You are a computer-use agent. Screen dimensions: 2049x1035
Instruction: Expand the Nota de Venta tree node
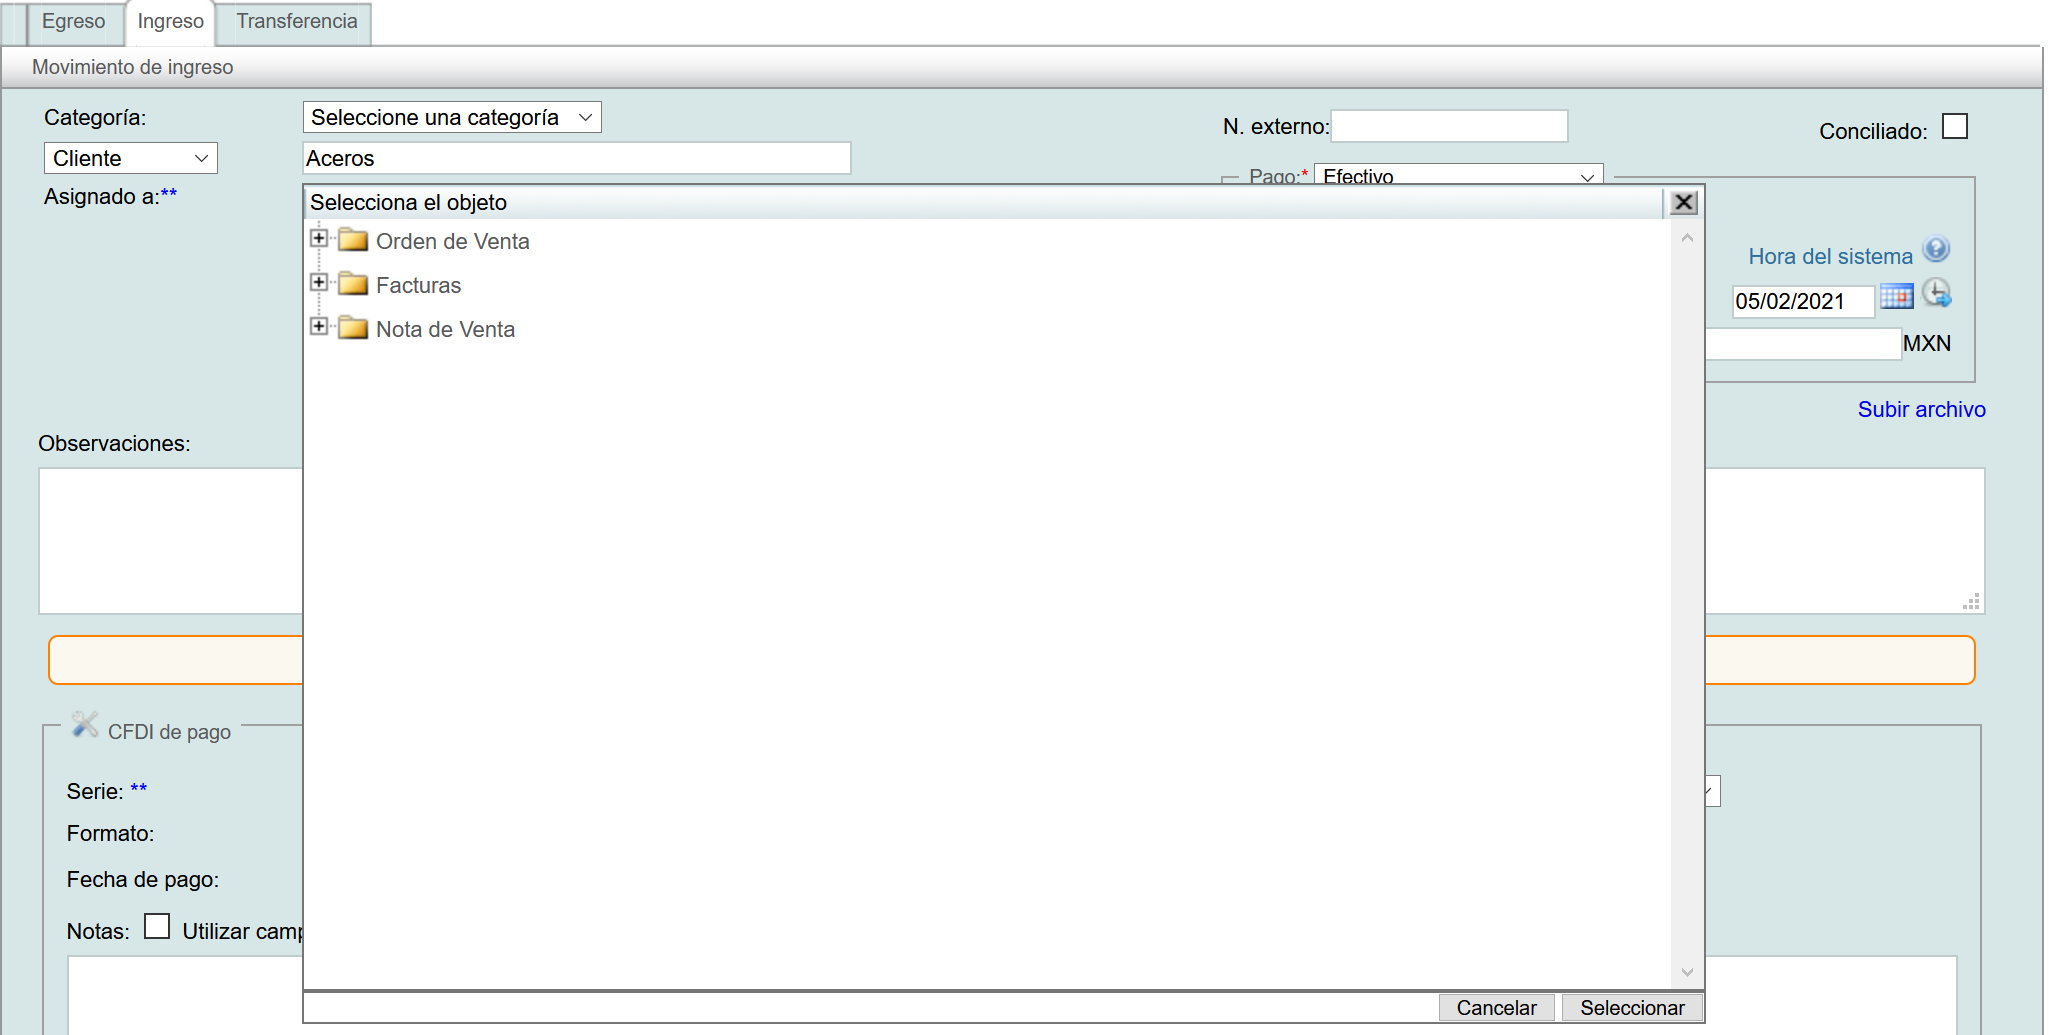click(x=319, y=326)
